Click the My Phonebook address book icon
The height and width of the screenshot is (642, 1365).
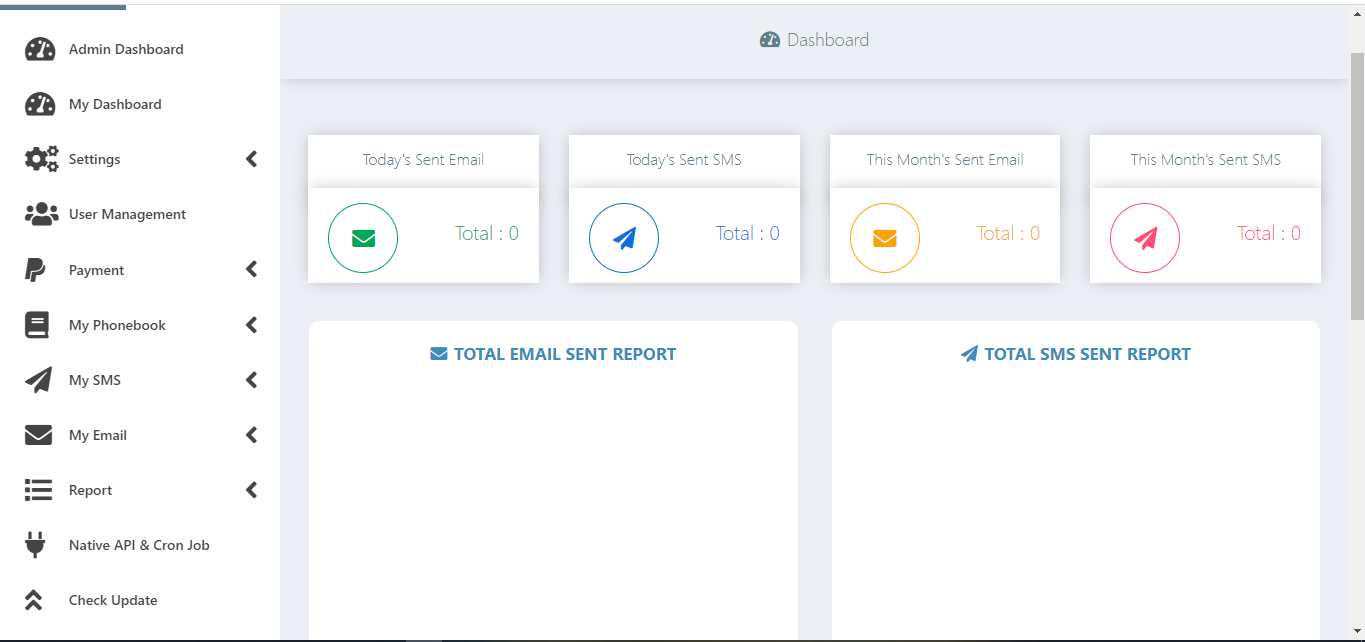(36, 324)
